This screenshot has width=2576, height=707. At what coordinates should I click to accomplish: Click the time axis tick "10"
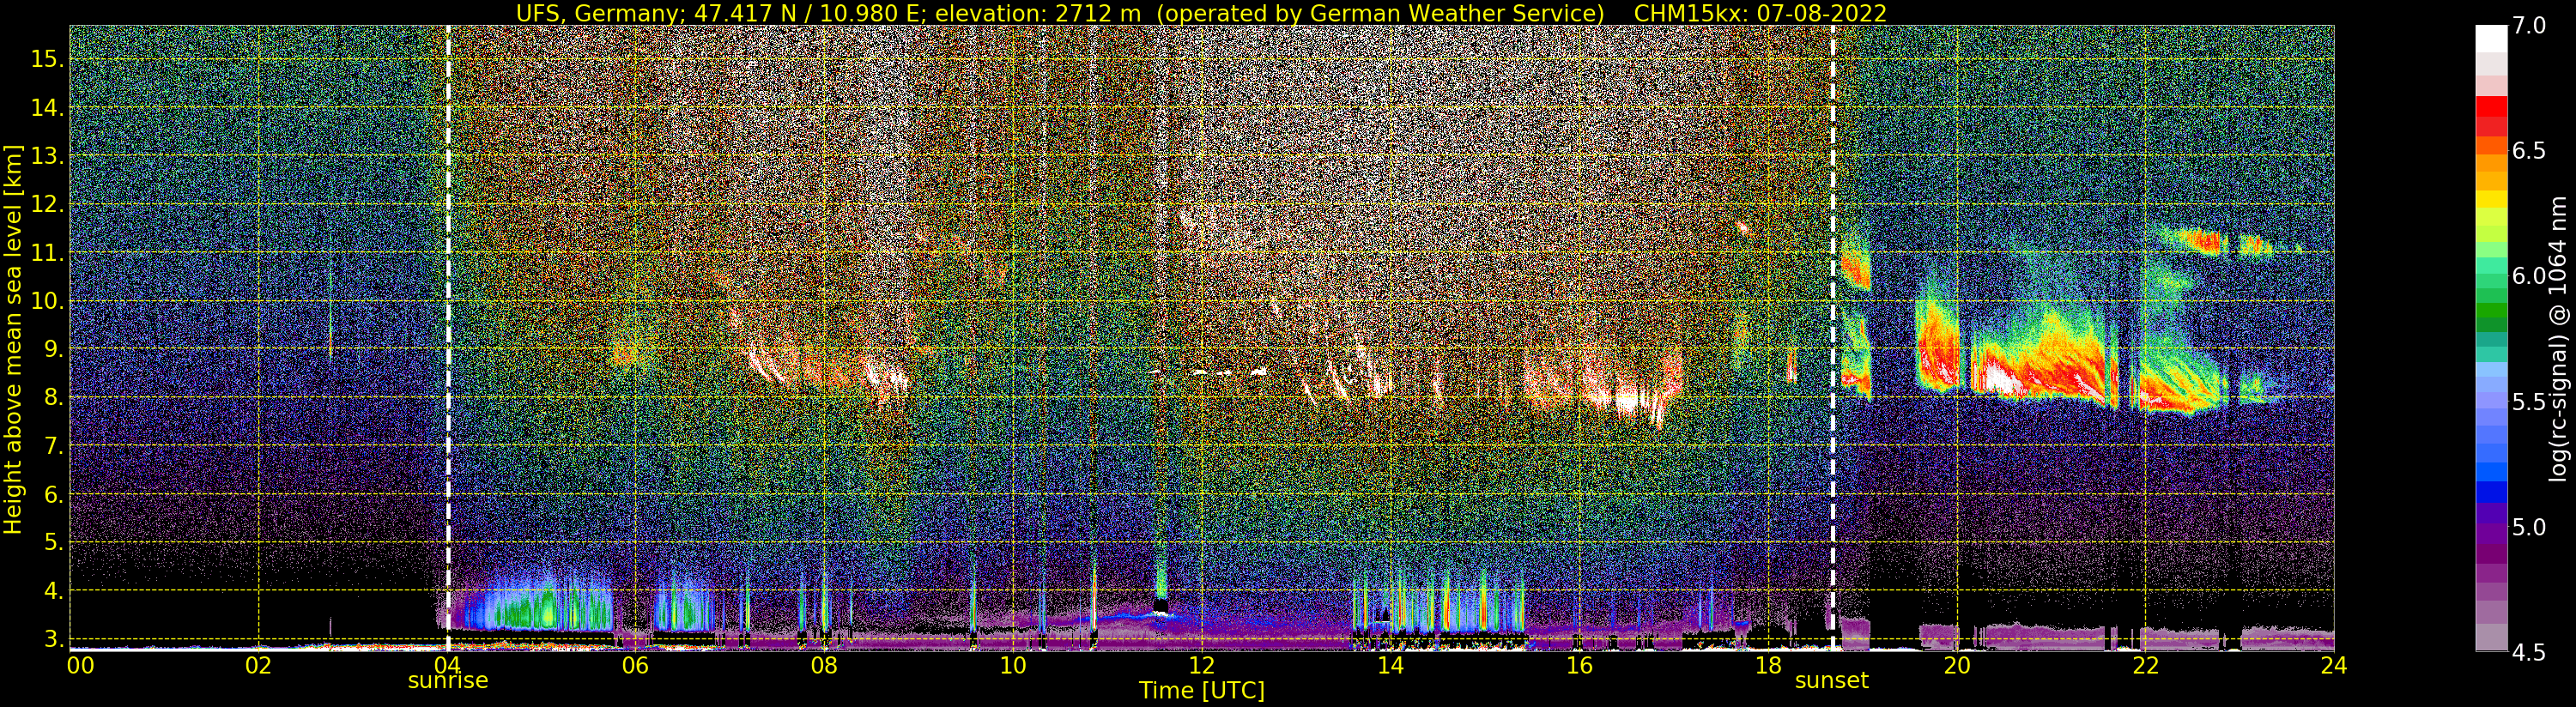[1012, 665]
